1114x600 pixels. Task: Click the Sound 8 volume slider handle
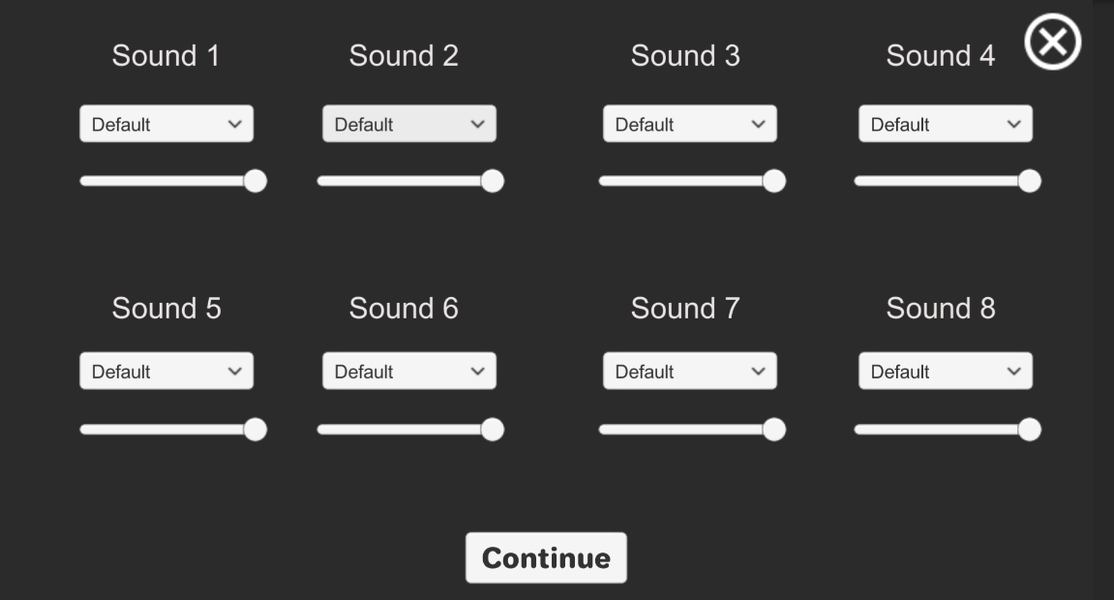coord(1029,429)
